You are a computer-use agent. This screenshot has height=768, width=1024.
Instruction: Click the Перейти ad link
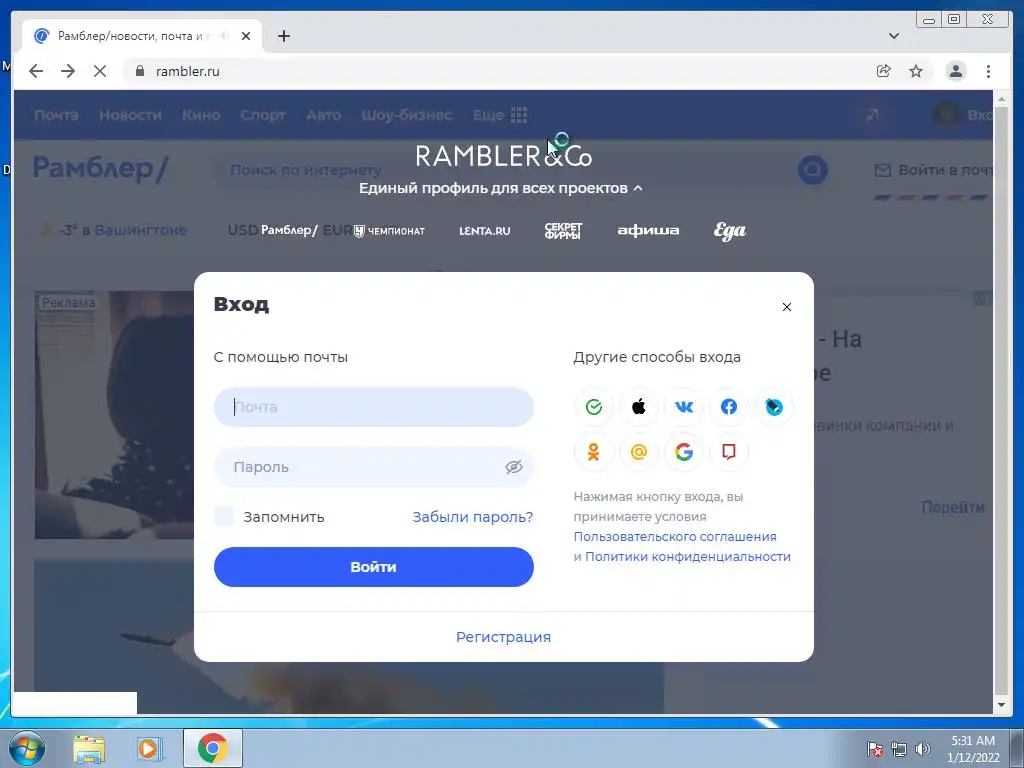pos(953,507)
